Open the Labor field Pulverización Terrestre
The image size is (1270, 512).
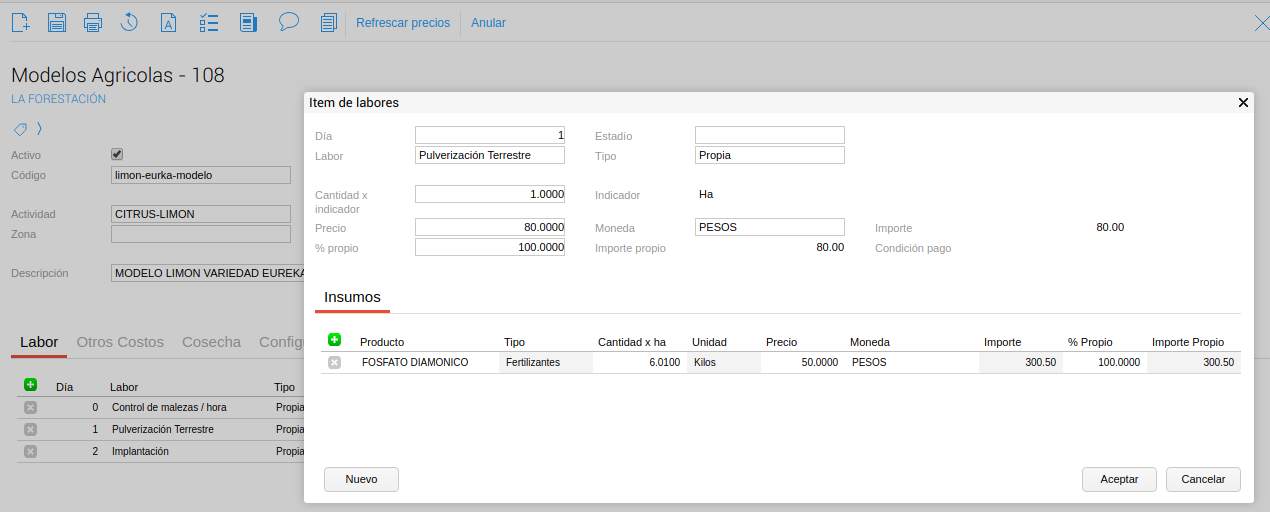(489, 155)
